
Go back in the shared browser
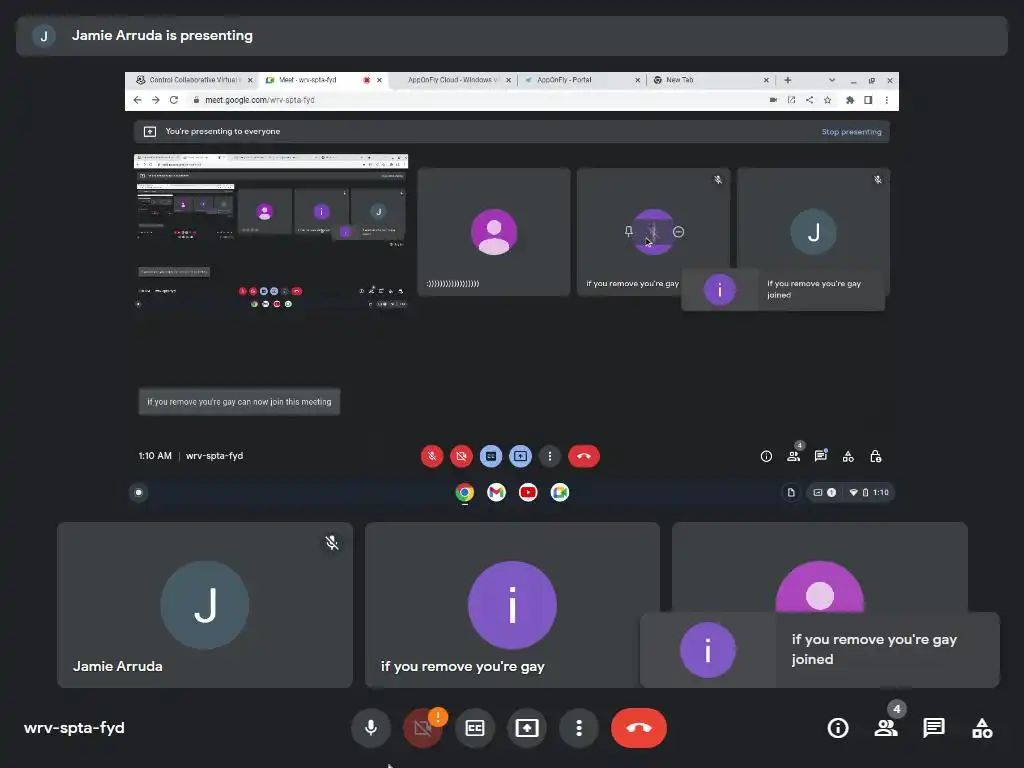tap(137, 100)
